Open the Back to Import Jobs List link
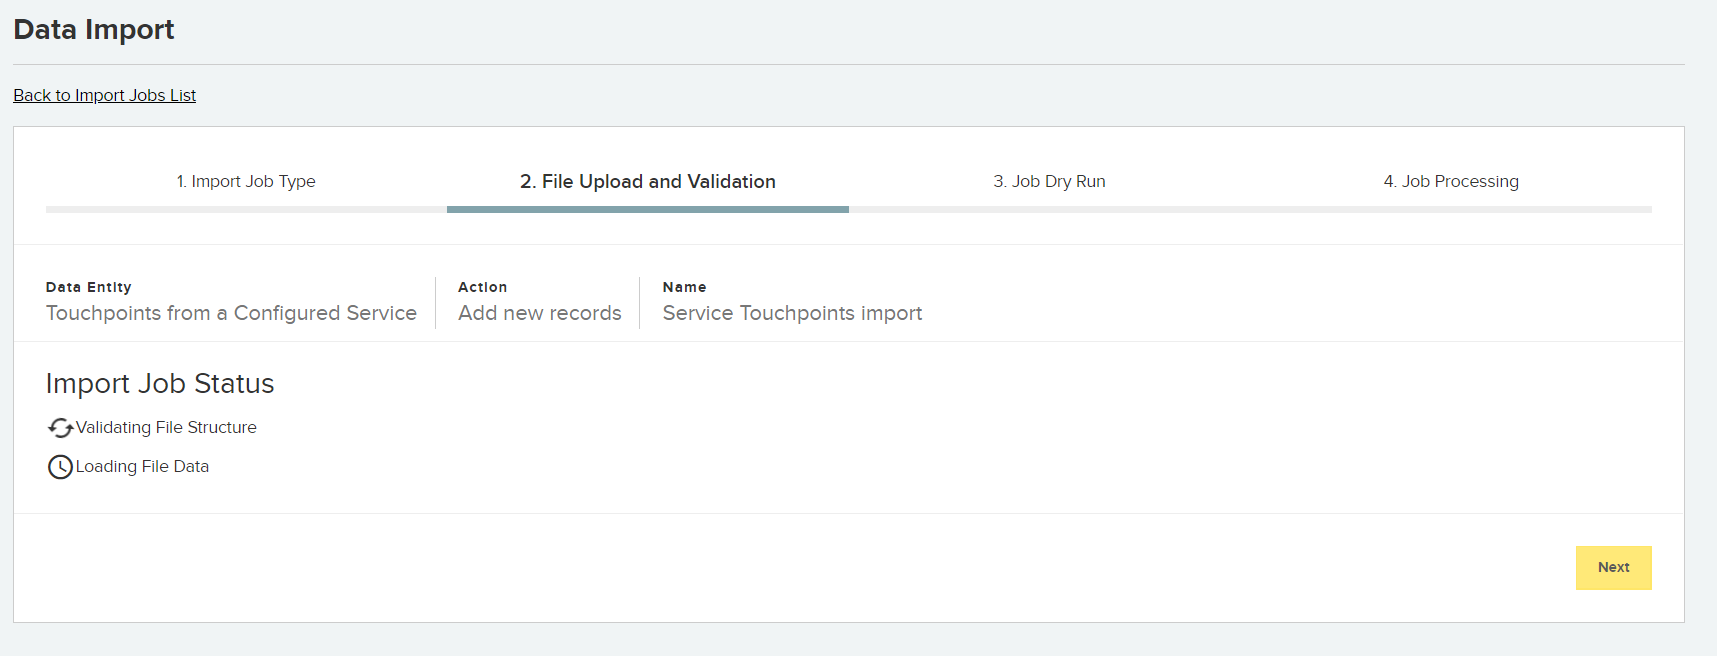Viewport: 1717px width, 656px height. coord(104,95)
